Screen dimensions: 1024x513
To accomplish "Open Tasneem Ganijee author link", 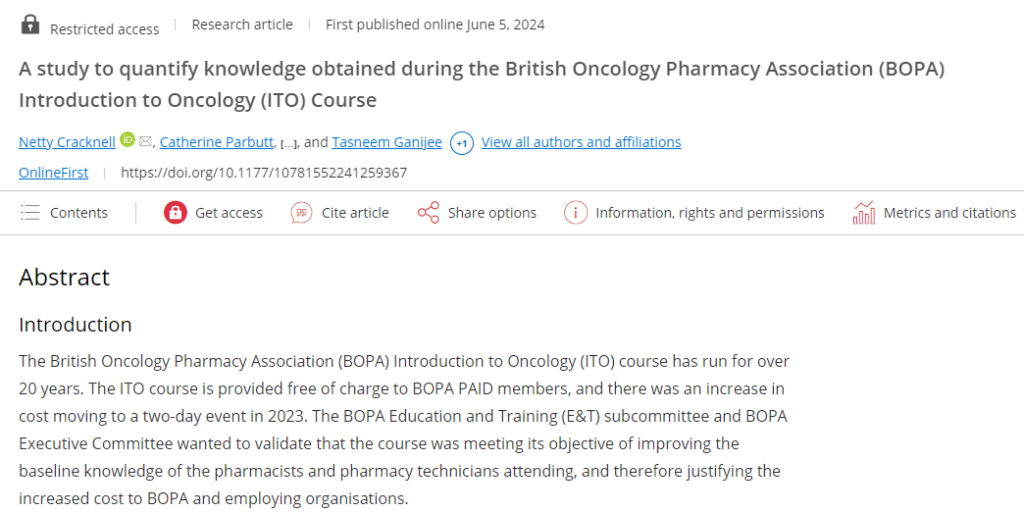I will pyautogui.click(x=387, y=142).
